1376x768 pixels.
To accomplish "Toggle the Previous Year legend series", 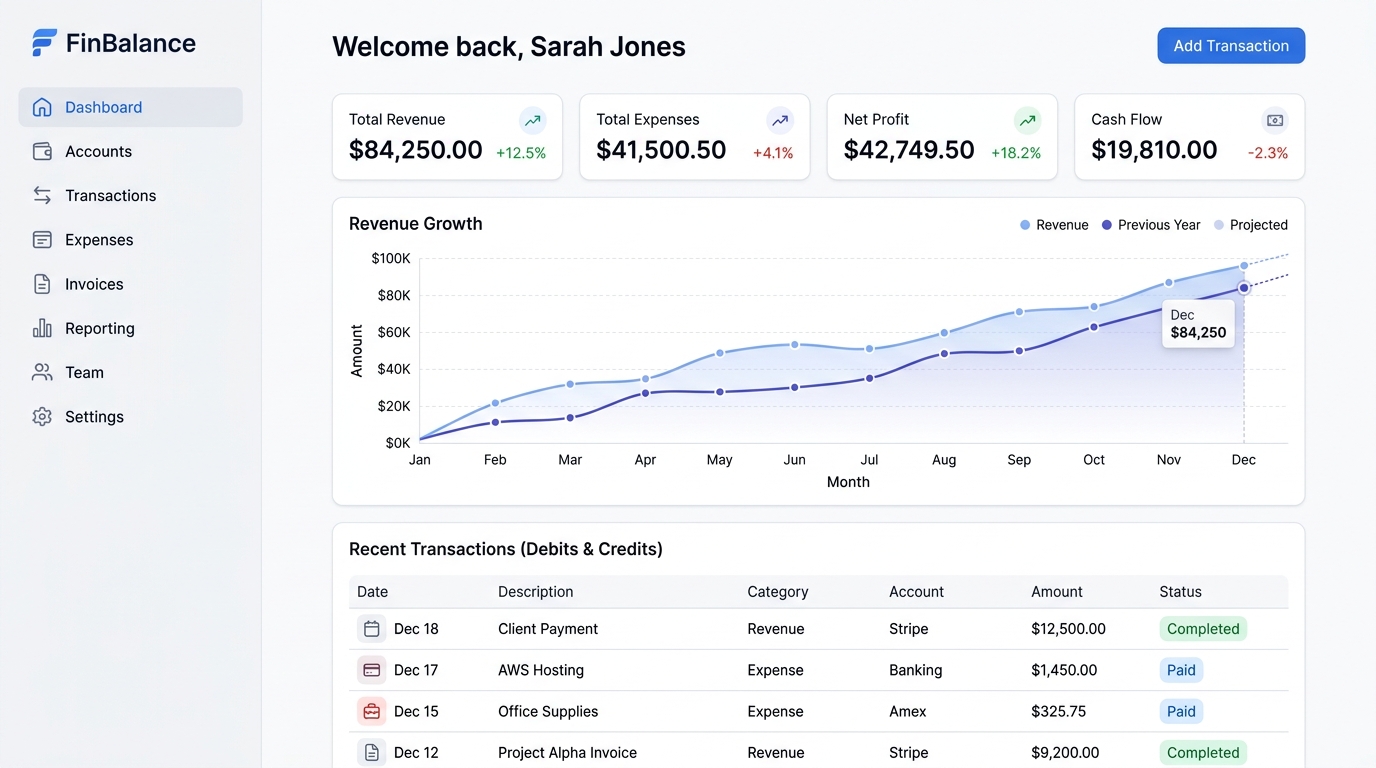I will [x=1151, y=225].
